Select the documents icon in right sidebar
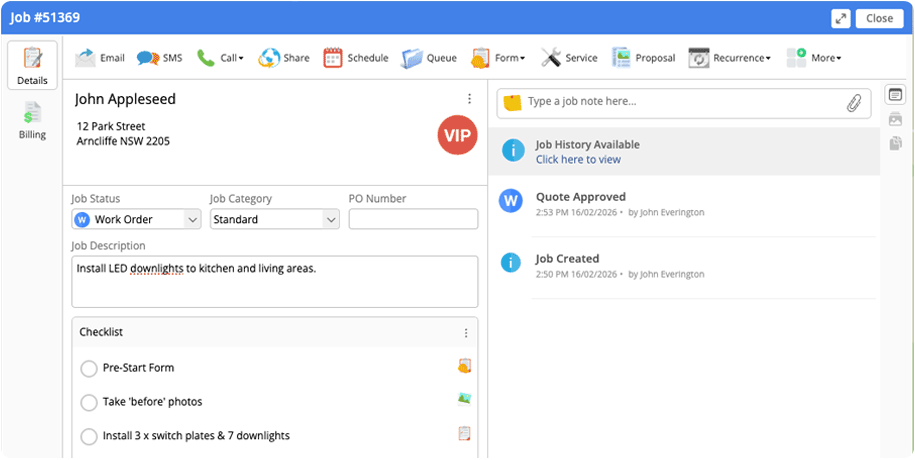 click(896, 143)
